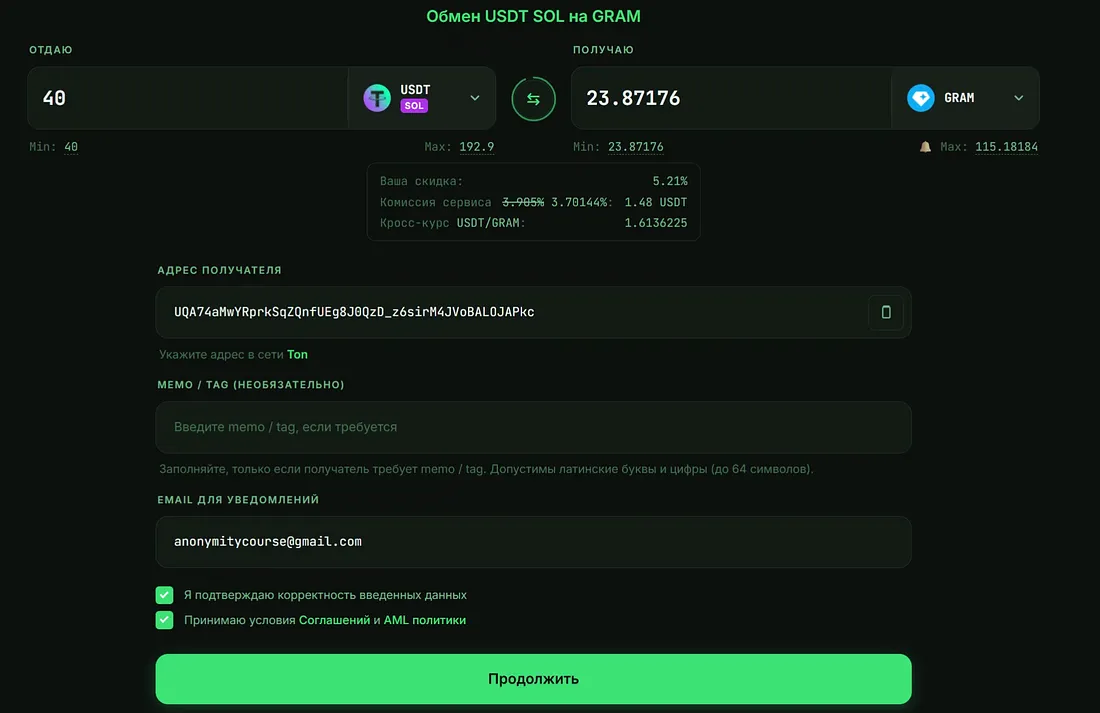The width and height of the screenshot is (1100, 713).
Task: Open the Соглашений agreement link
Action: 335,620
